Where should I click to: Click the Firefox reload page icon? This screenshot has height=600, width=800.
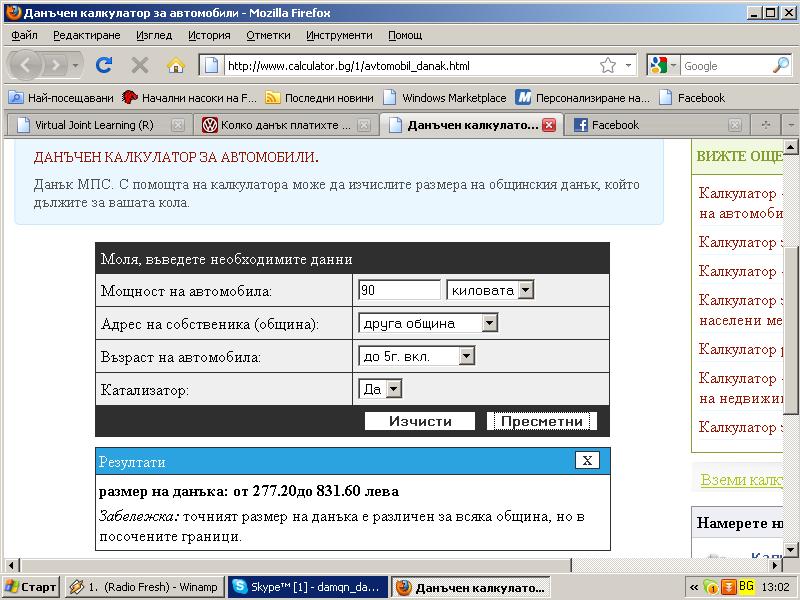coord(104,65)
